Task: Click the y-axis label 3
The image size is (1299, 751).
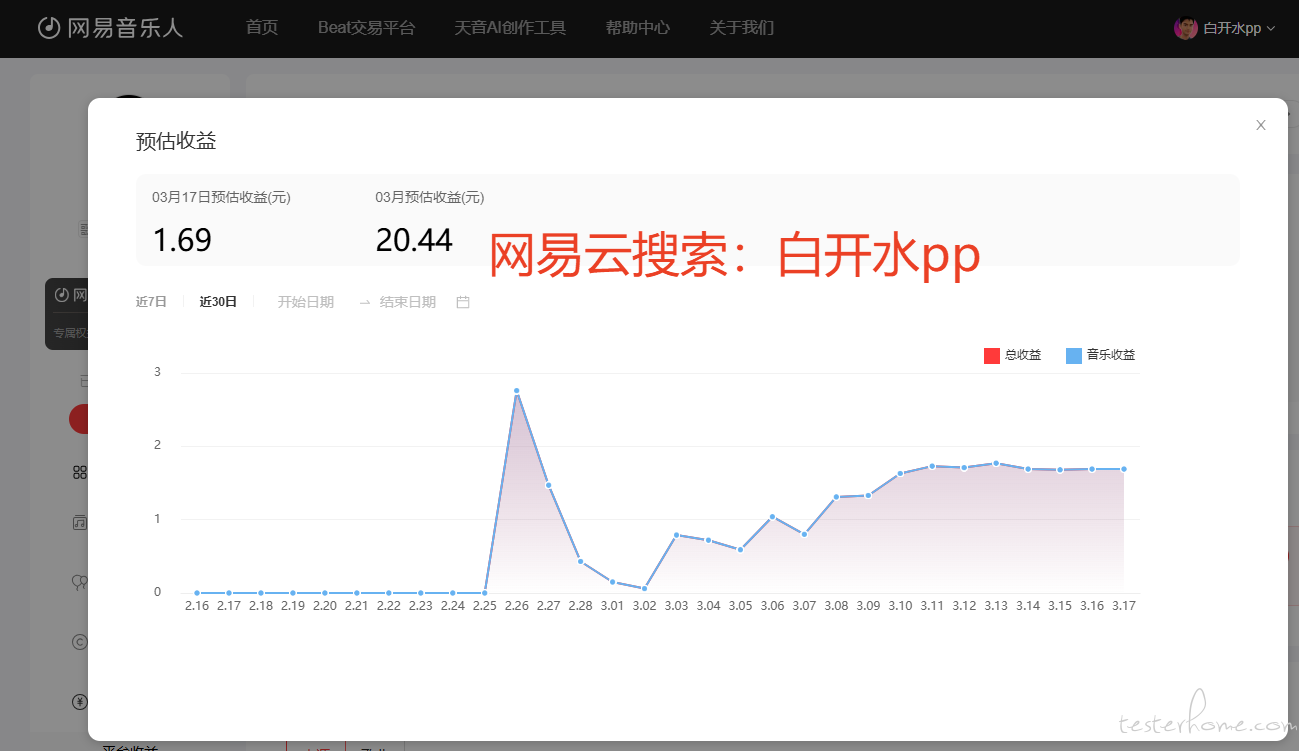Action: [x=157, y=372]
